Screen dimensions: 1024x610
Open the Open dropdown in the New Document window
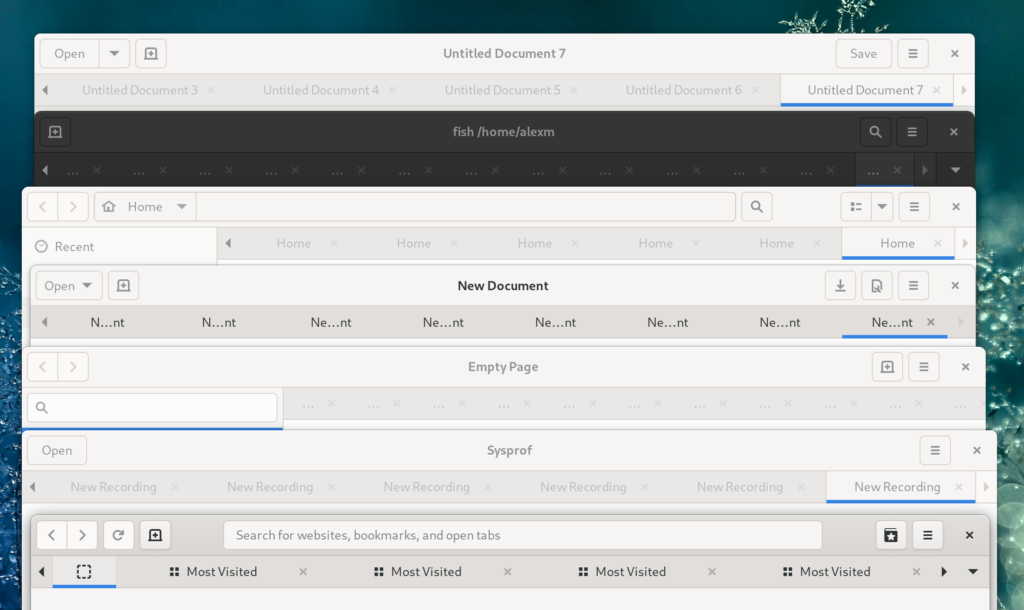[69, 285]
